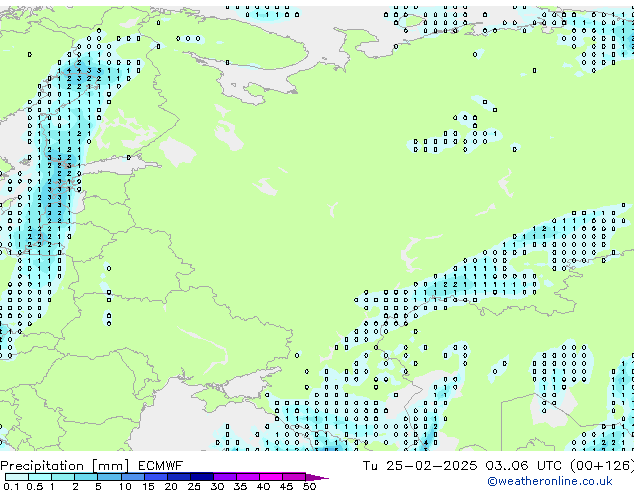This screenshot has height=490, width=634.
Task: Click the 'Tu' weekday label
Action: click(x=370, y=466)
